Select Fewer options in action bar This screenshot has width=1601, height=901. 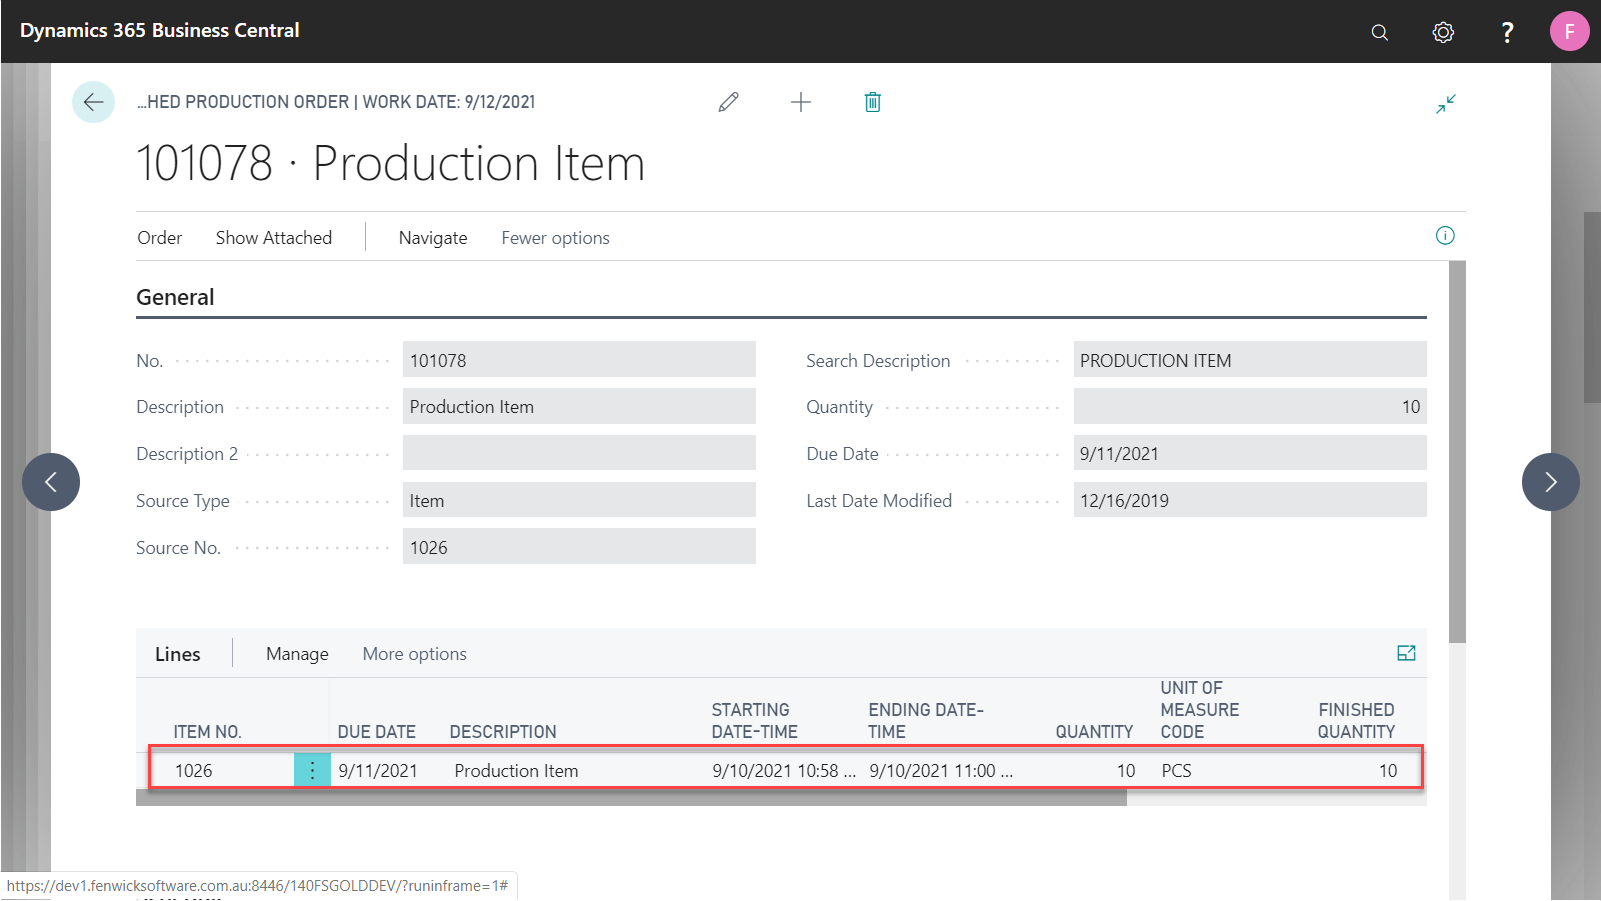coord(555,238)
